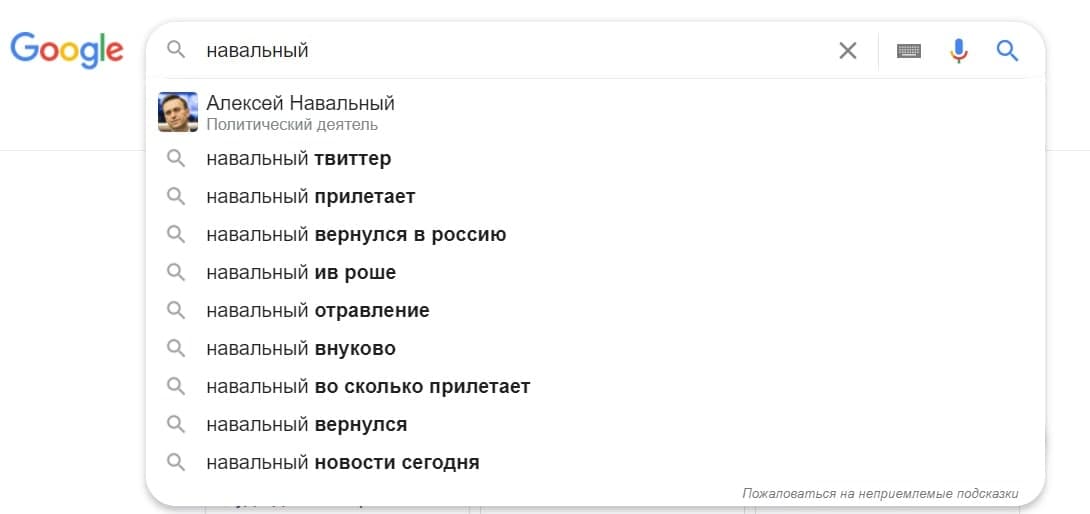
Task: Choose suggestion навальный твиттер
Action: pyautogui.click(x=595, y=159)
